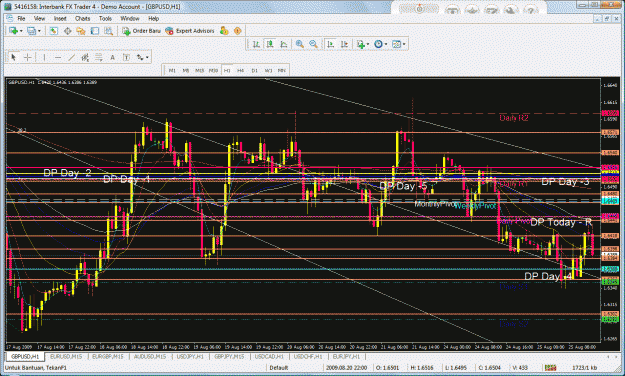The height and width of the screenshot is (376, 625).
Task: Open the View menu
Action: coord(39,18)
